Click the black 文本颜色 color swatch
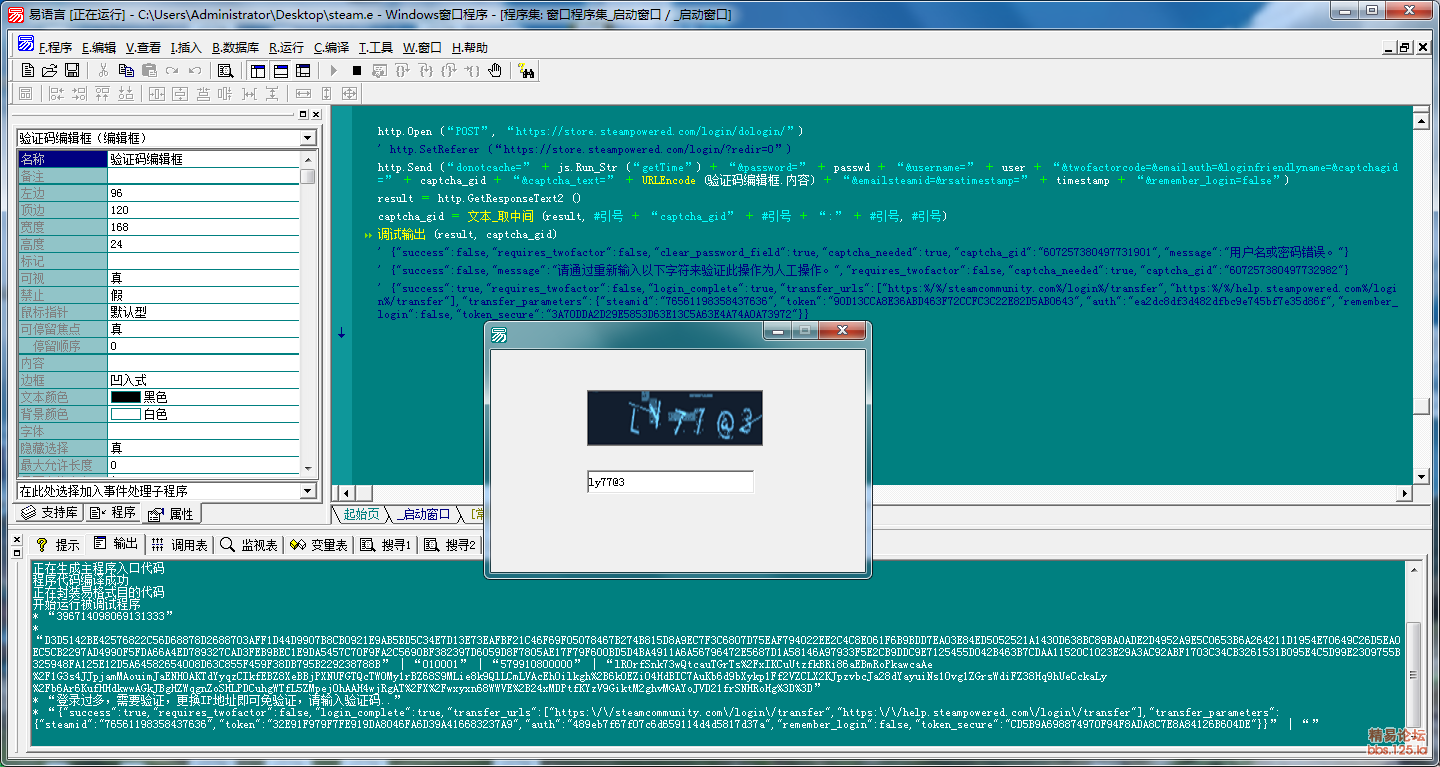The image size is (1440, 767). [125, 397]
